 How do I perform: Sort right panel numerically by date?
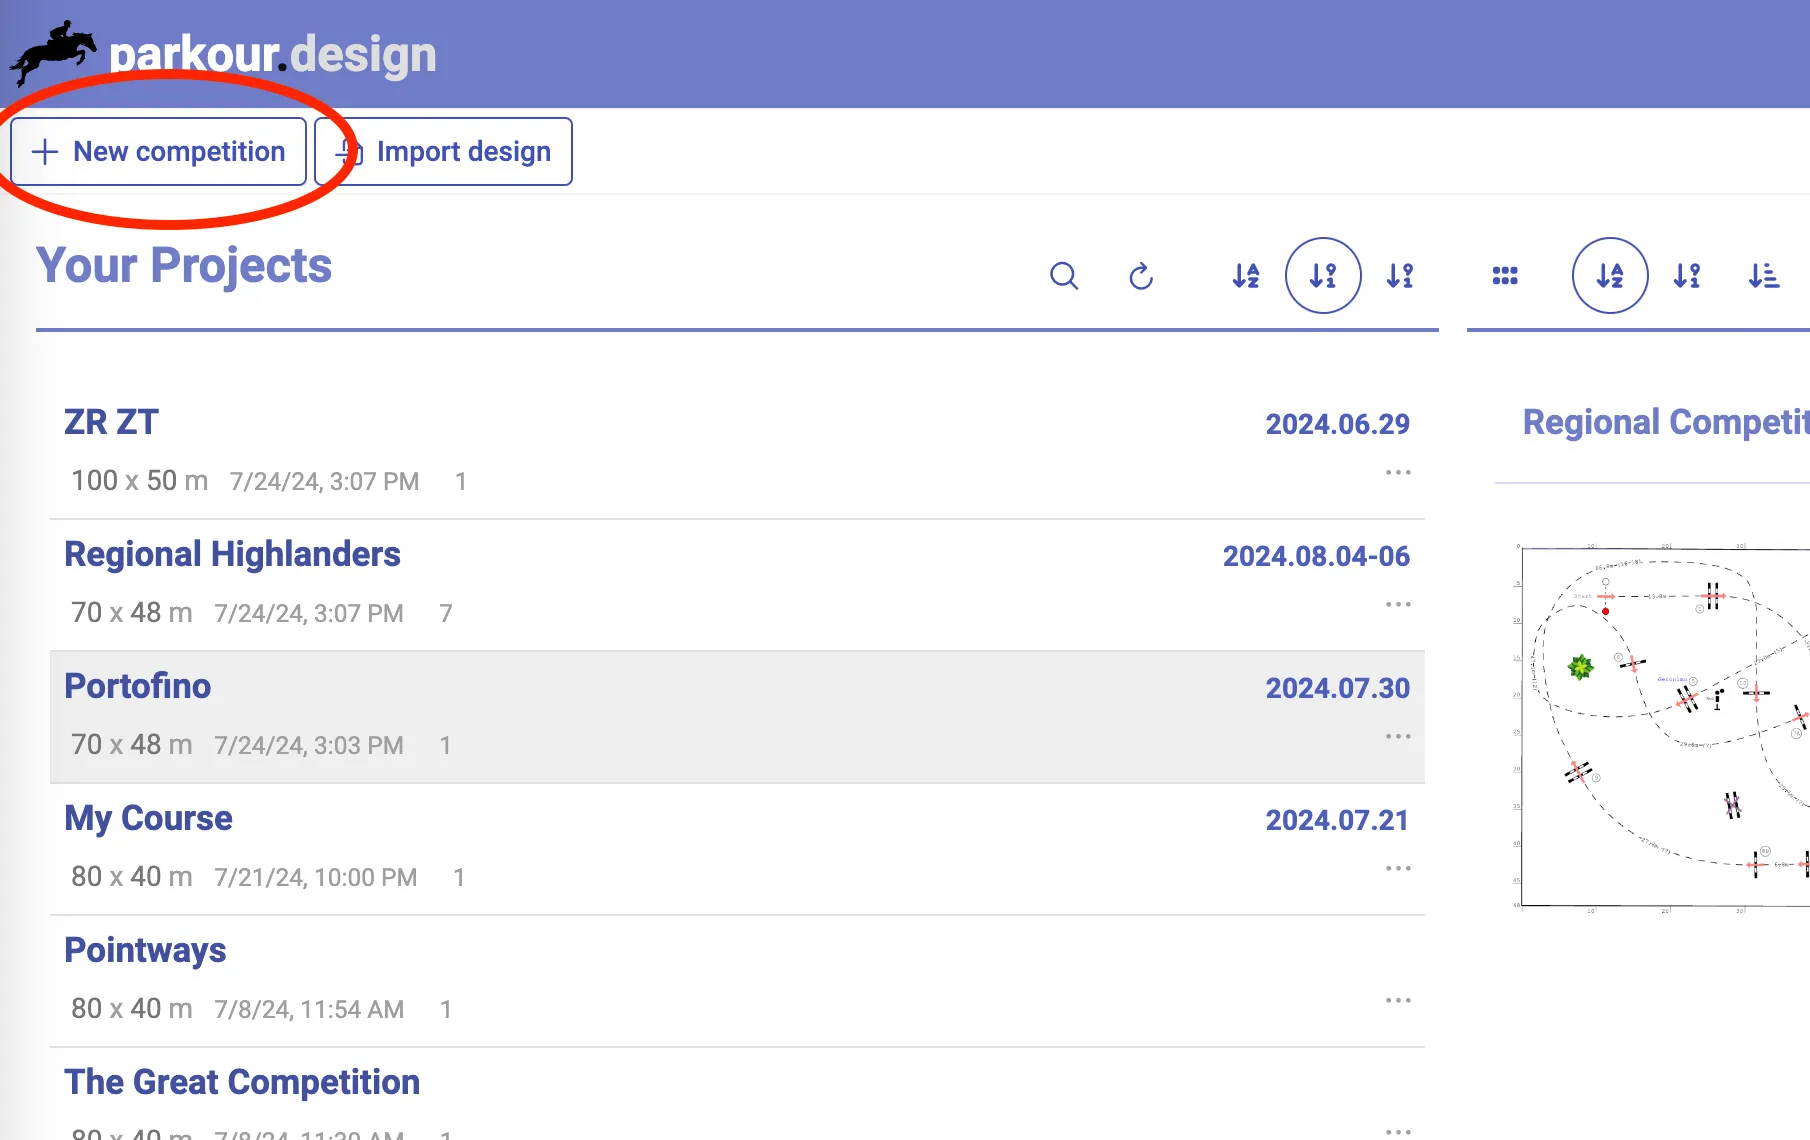(1687, 276)
